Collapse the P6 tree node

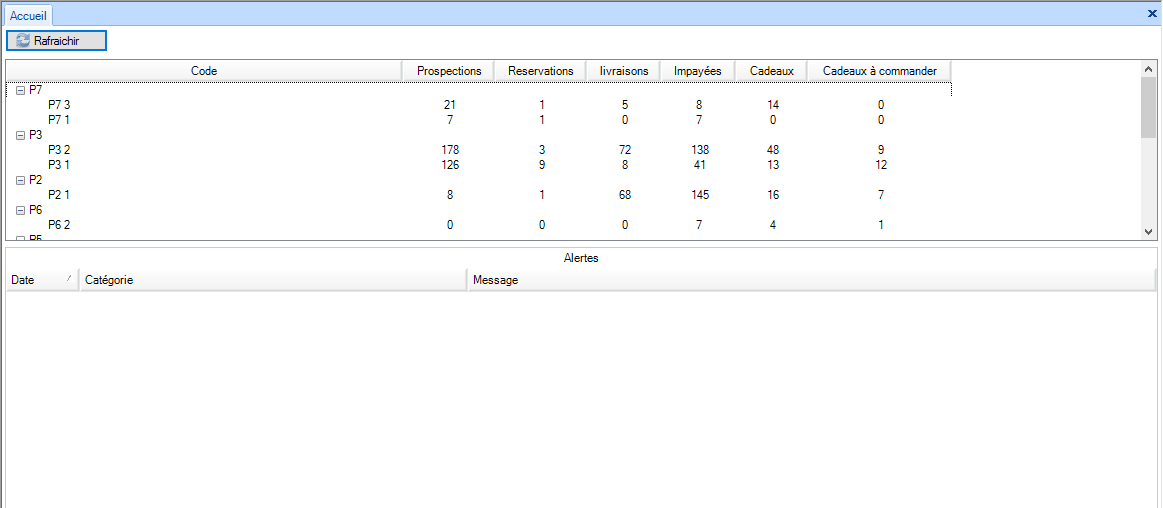[x=20, y=211]
